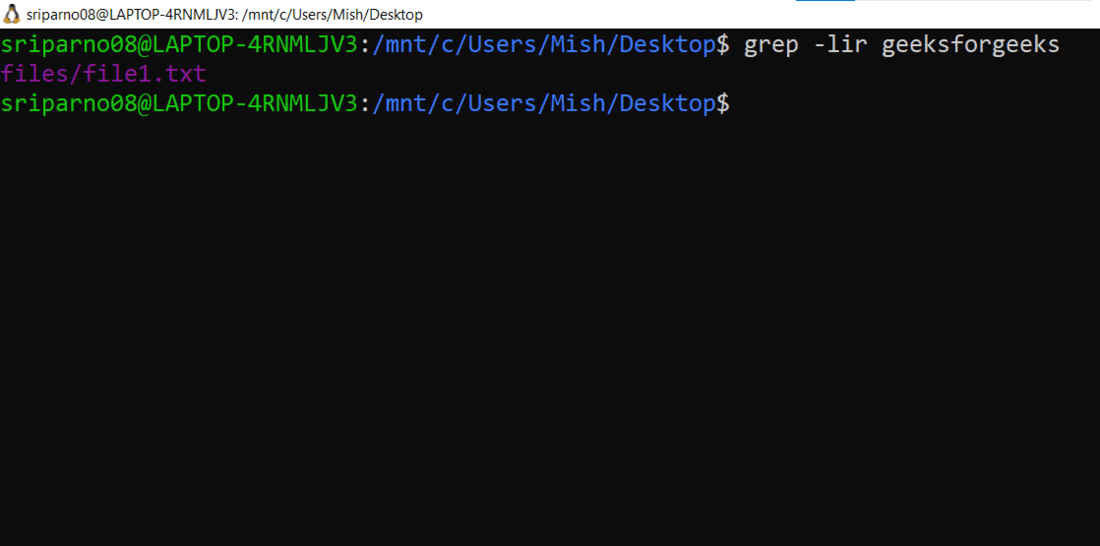Click the files/file1.txt output result

tap(104, 74)
